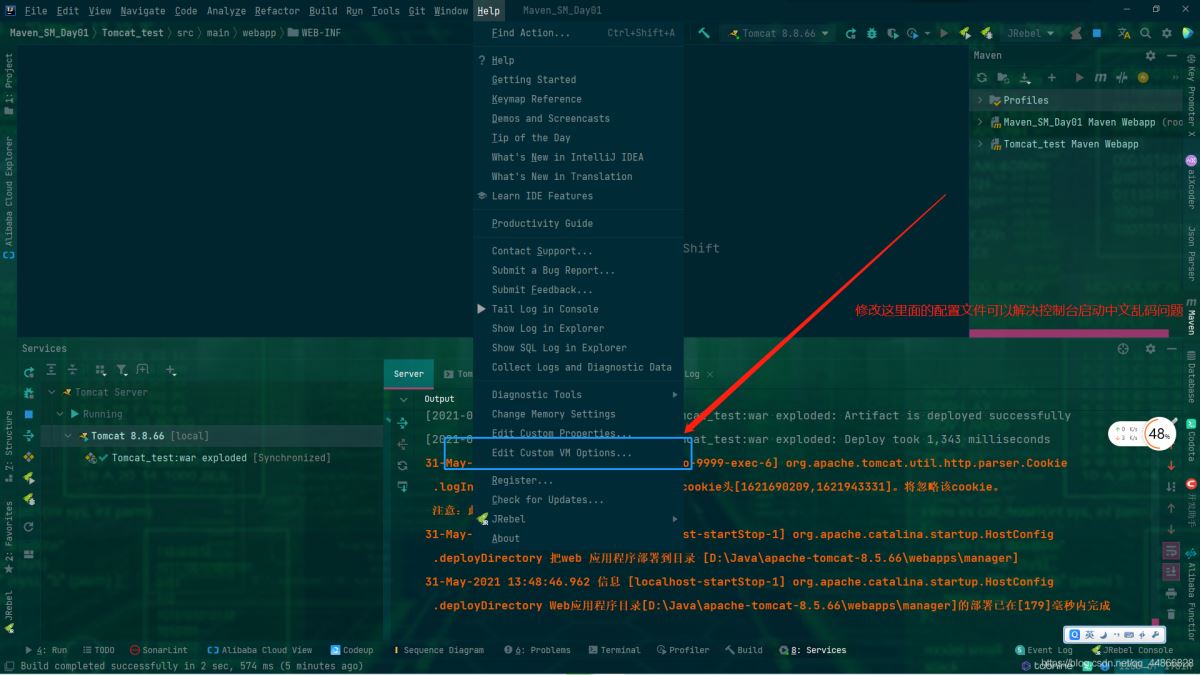Image resolution: width=1200 pixels, height=675 pixels.
Task: Open the Event Log from status bar
Action: (1044, 650)
